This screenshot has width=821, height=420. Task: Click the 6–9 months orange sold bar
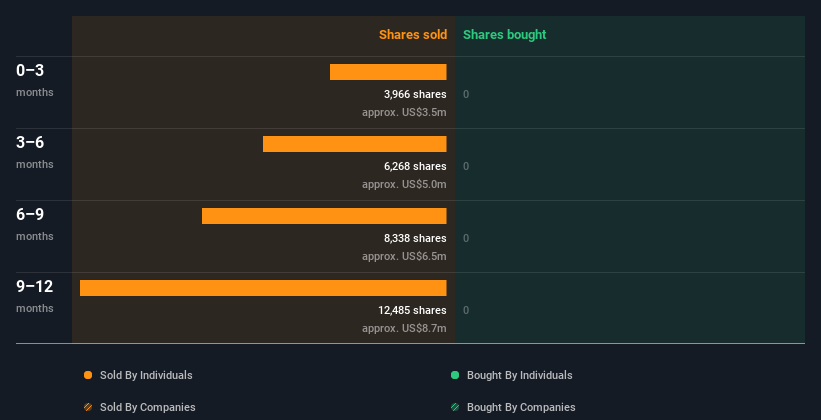(324, 216)
